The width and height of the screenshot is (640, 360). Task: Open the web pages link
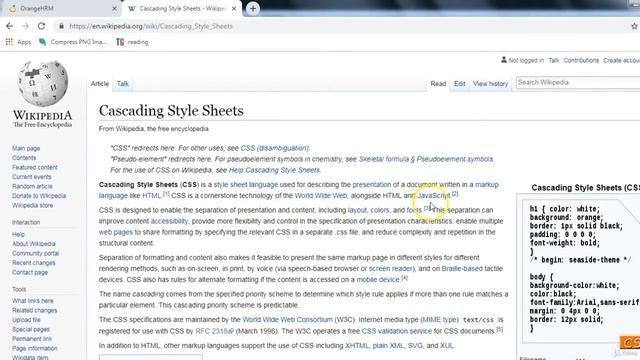point(116,232)
